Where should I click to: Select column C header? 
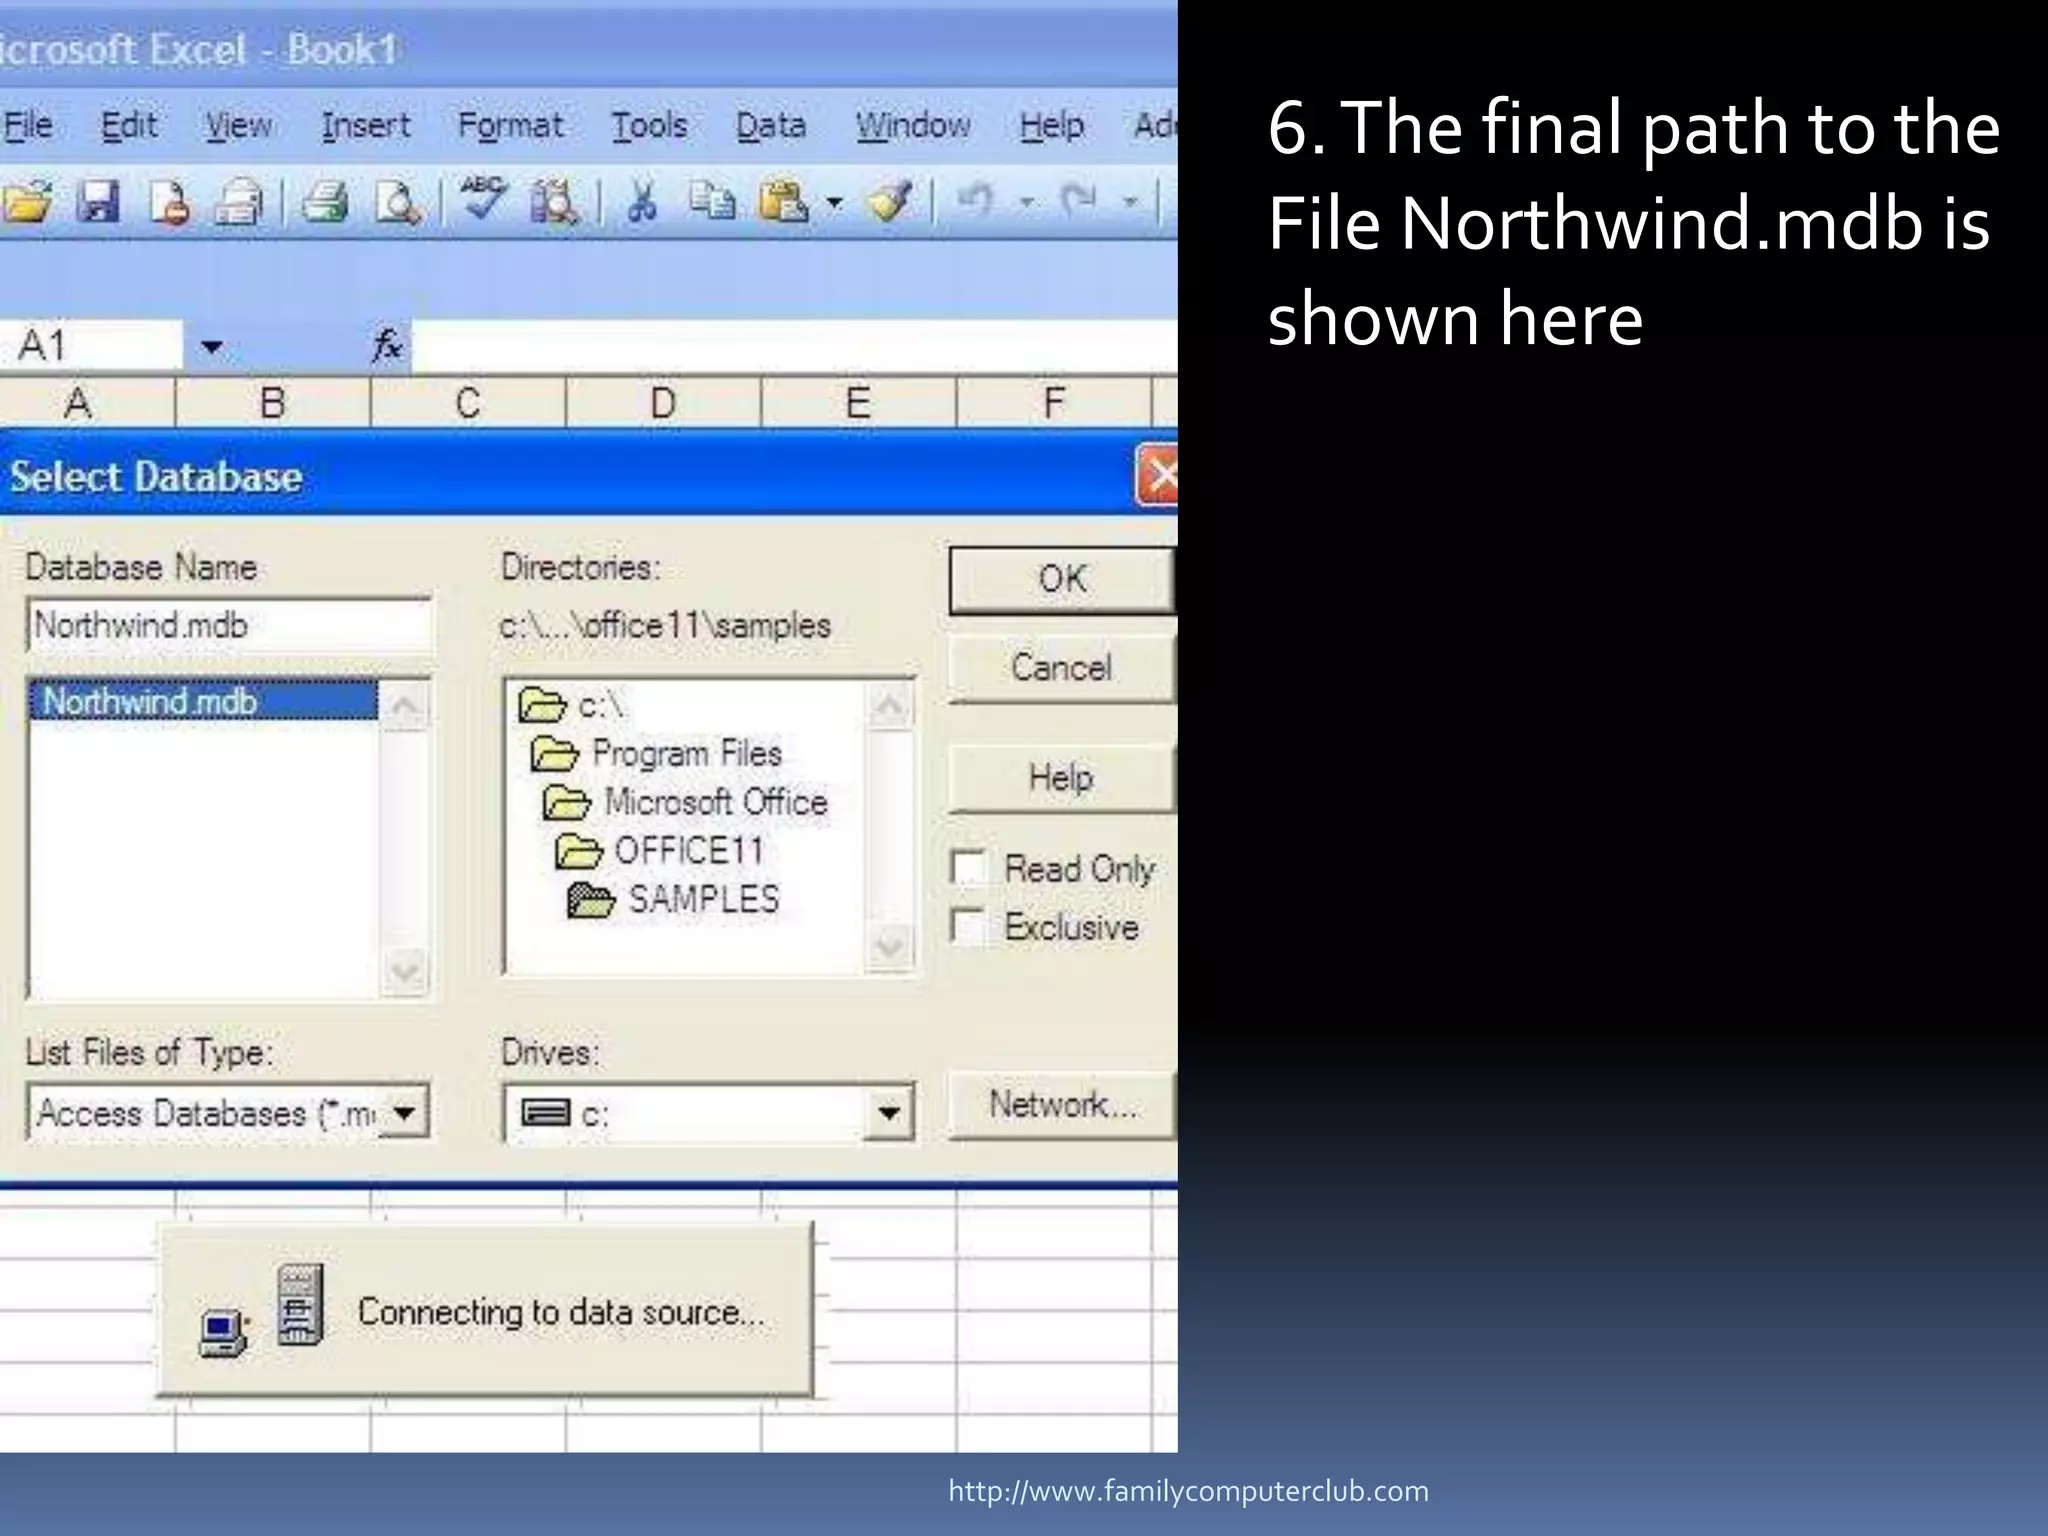click(467, 403)
